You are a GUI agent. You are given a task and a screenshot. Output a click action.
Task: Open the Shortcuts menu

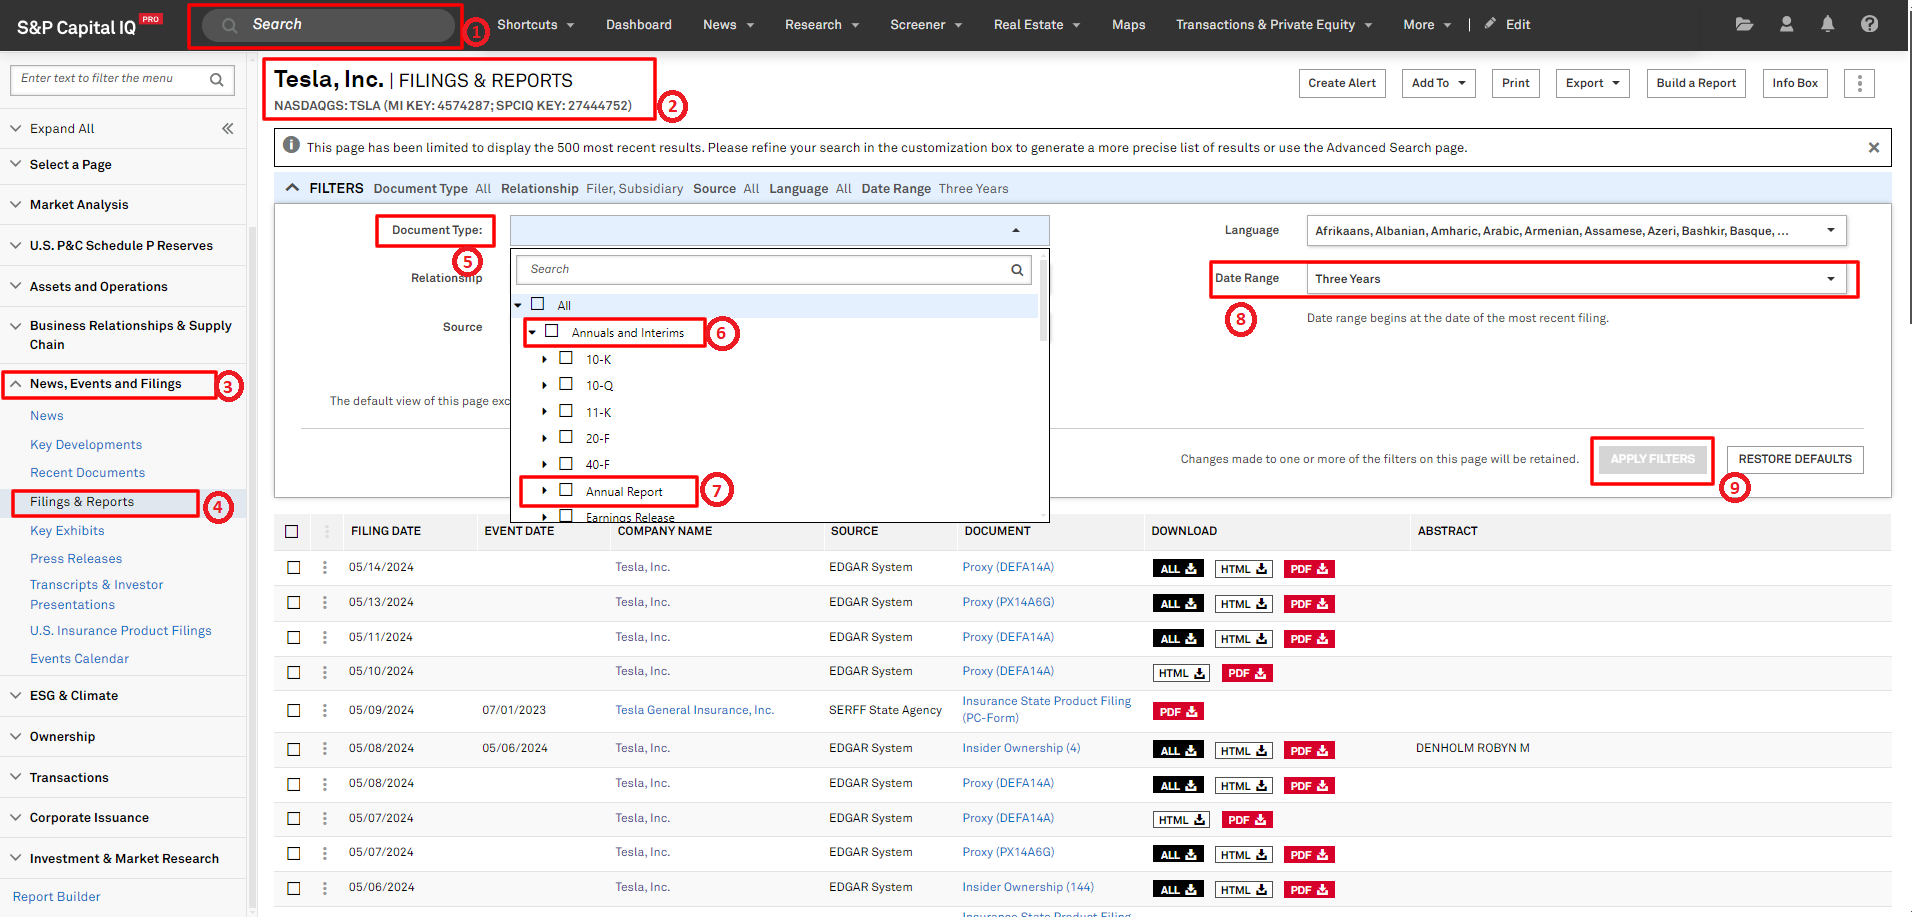point(536,25)
